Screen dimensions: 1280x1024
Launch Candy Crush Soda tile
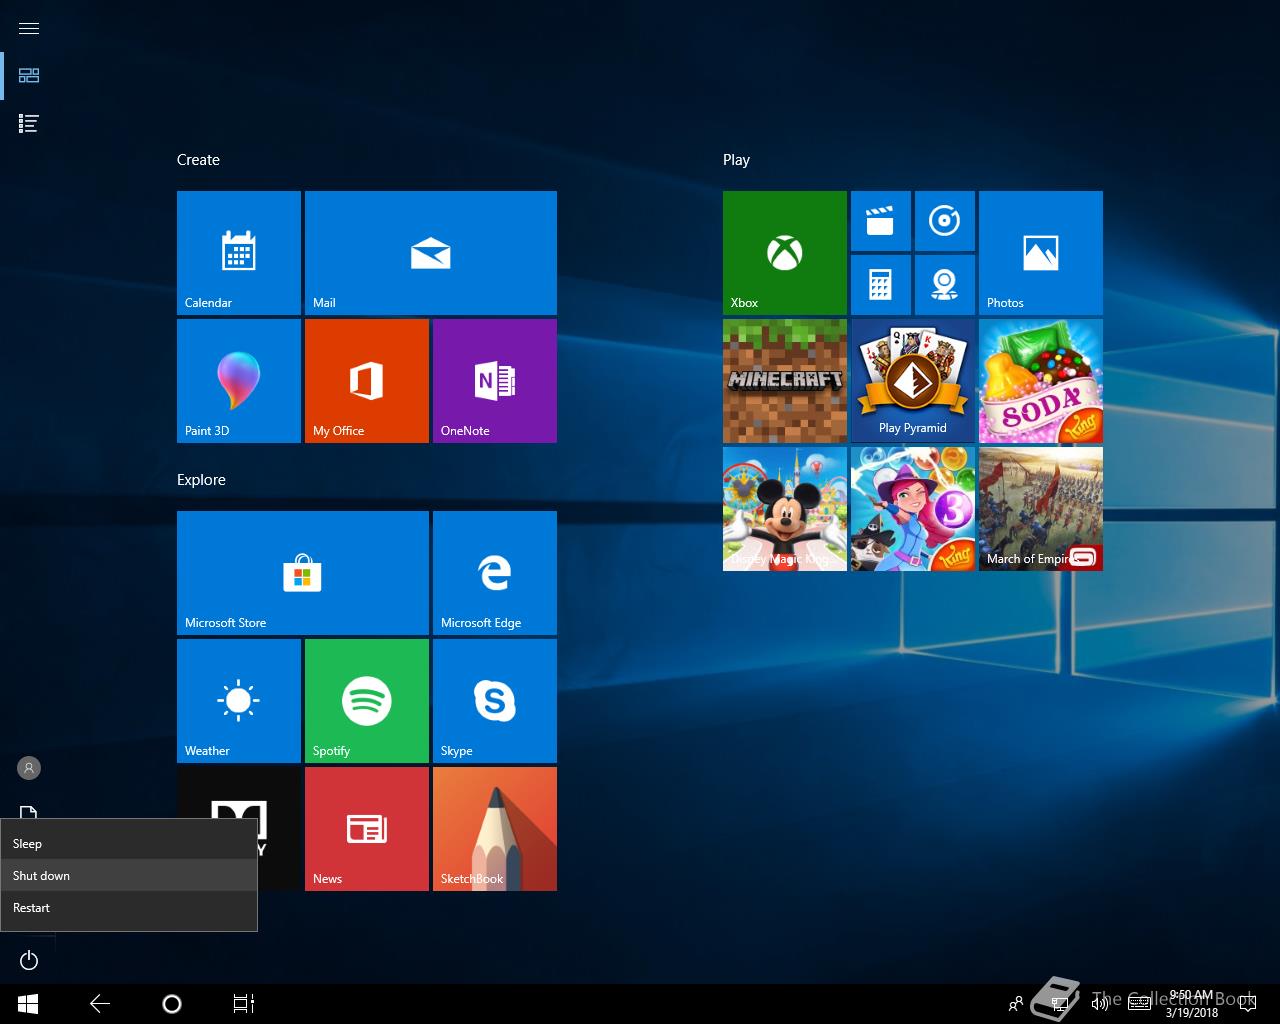(1041, 381)
